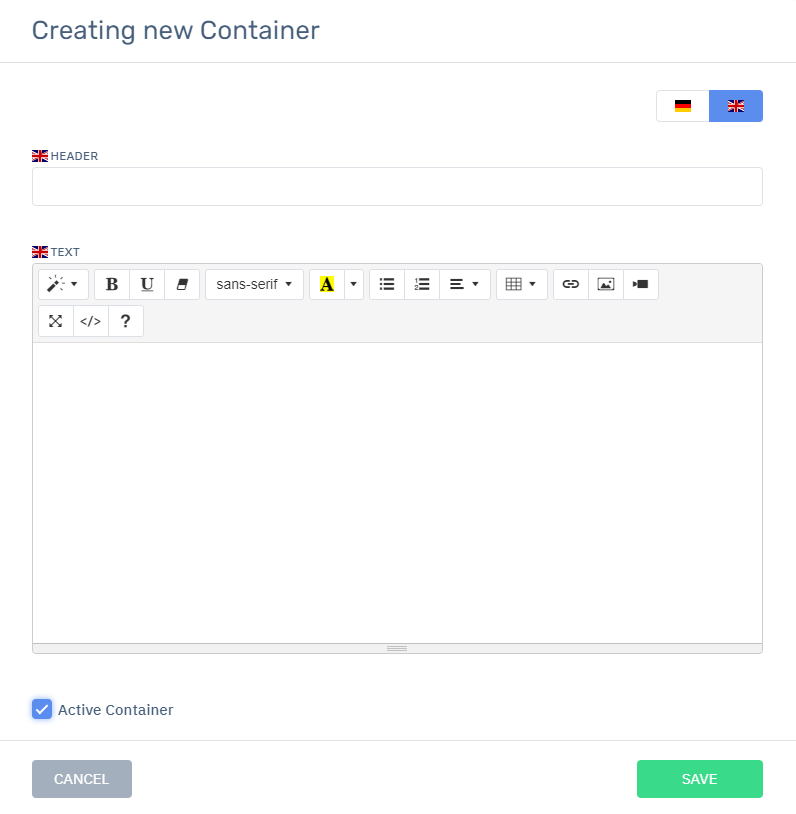796x814 pixels.
Task: Switch to the German language tab
Action: point(683,106)
